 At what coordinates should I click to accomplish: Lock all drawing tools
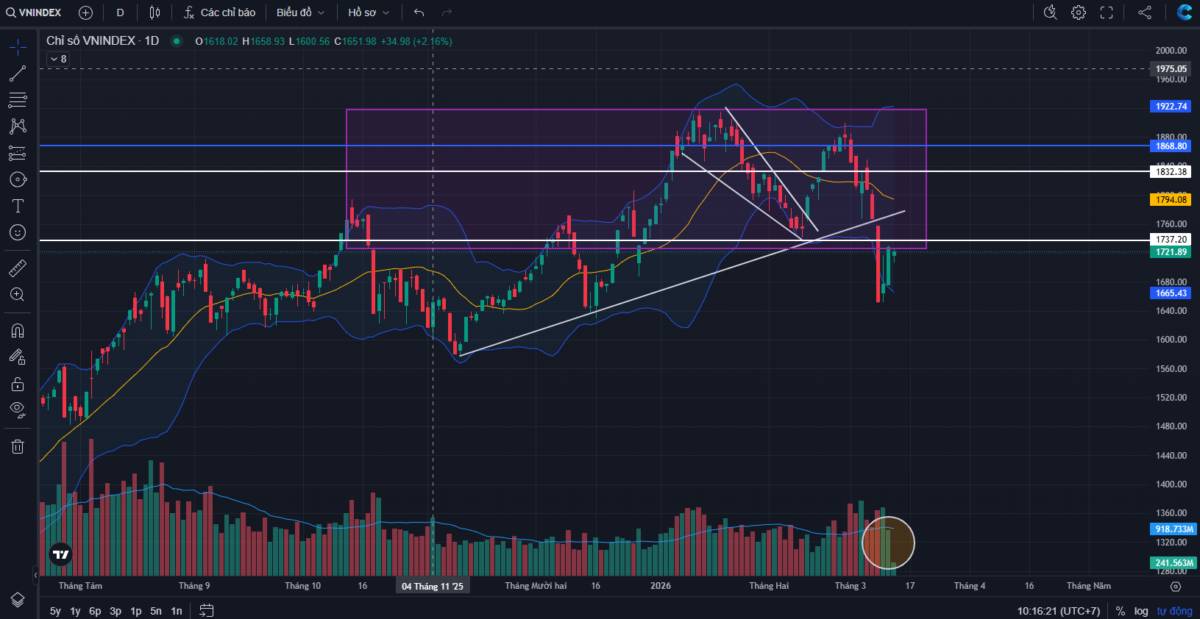pyautogui.click(x=17, y=384)
